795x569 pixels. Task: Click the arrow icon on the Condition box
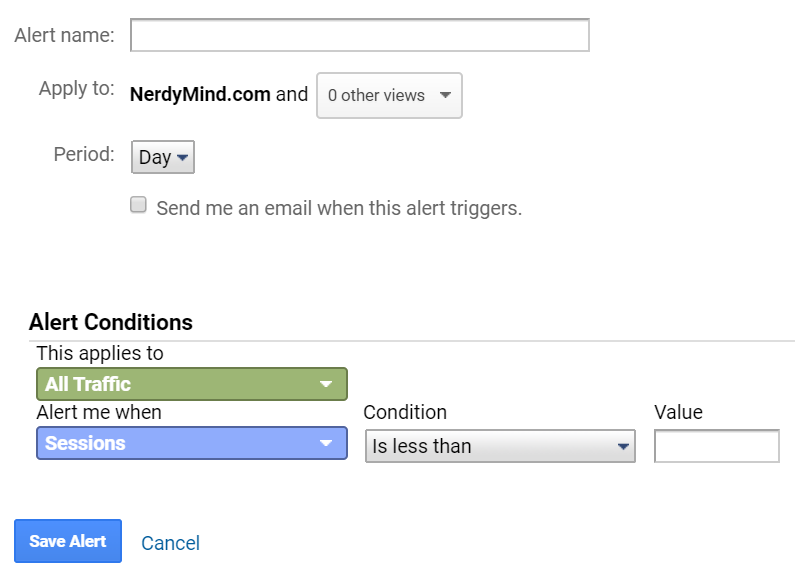pyautogui.click(x=623, y=447)
